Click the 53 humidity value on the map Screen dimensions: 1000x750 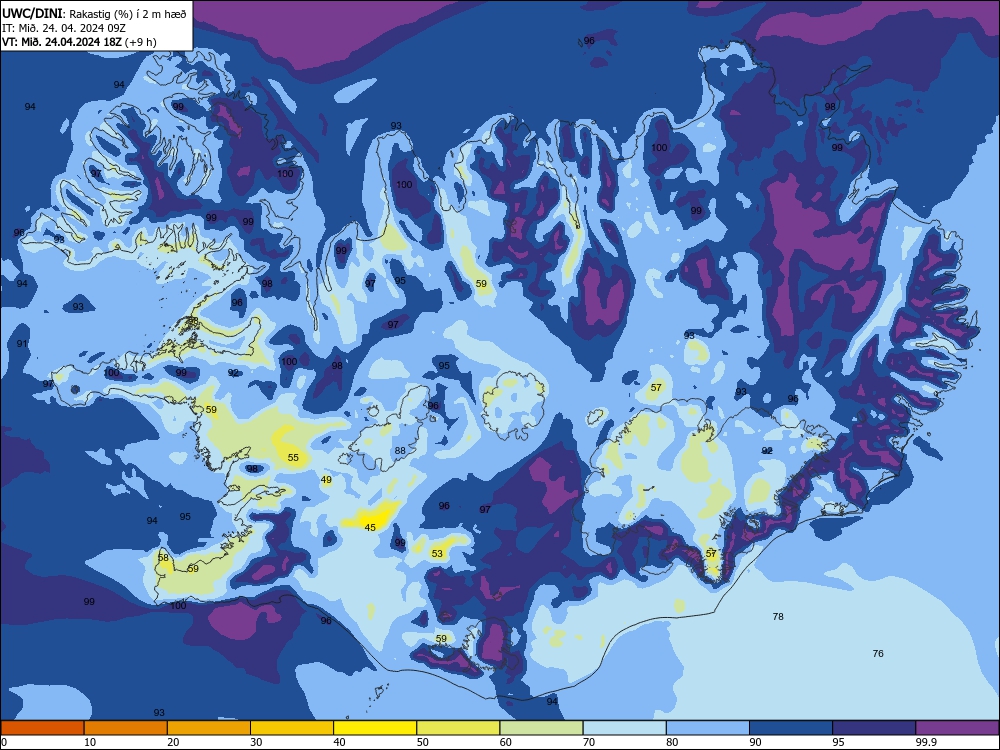[437, 554]
